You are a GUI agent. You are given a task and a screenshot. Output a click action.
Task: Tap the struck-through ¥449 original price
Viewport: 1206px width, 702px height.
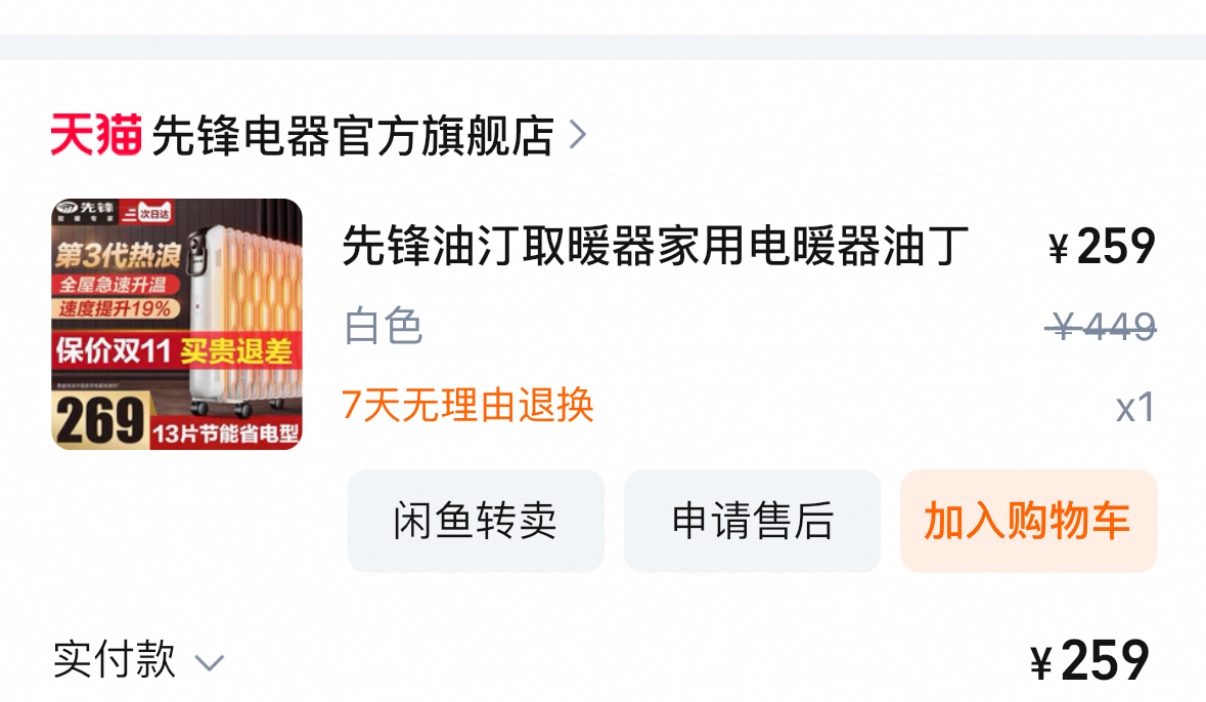pos(1102,326)
